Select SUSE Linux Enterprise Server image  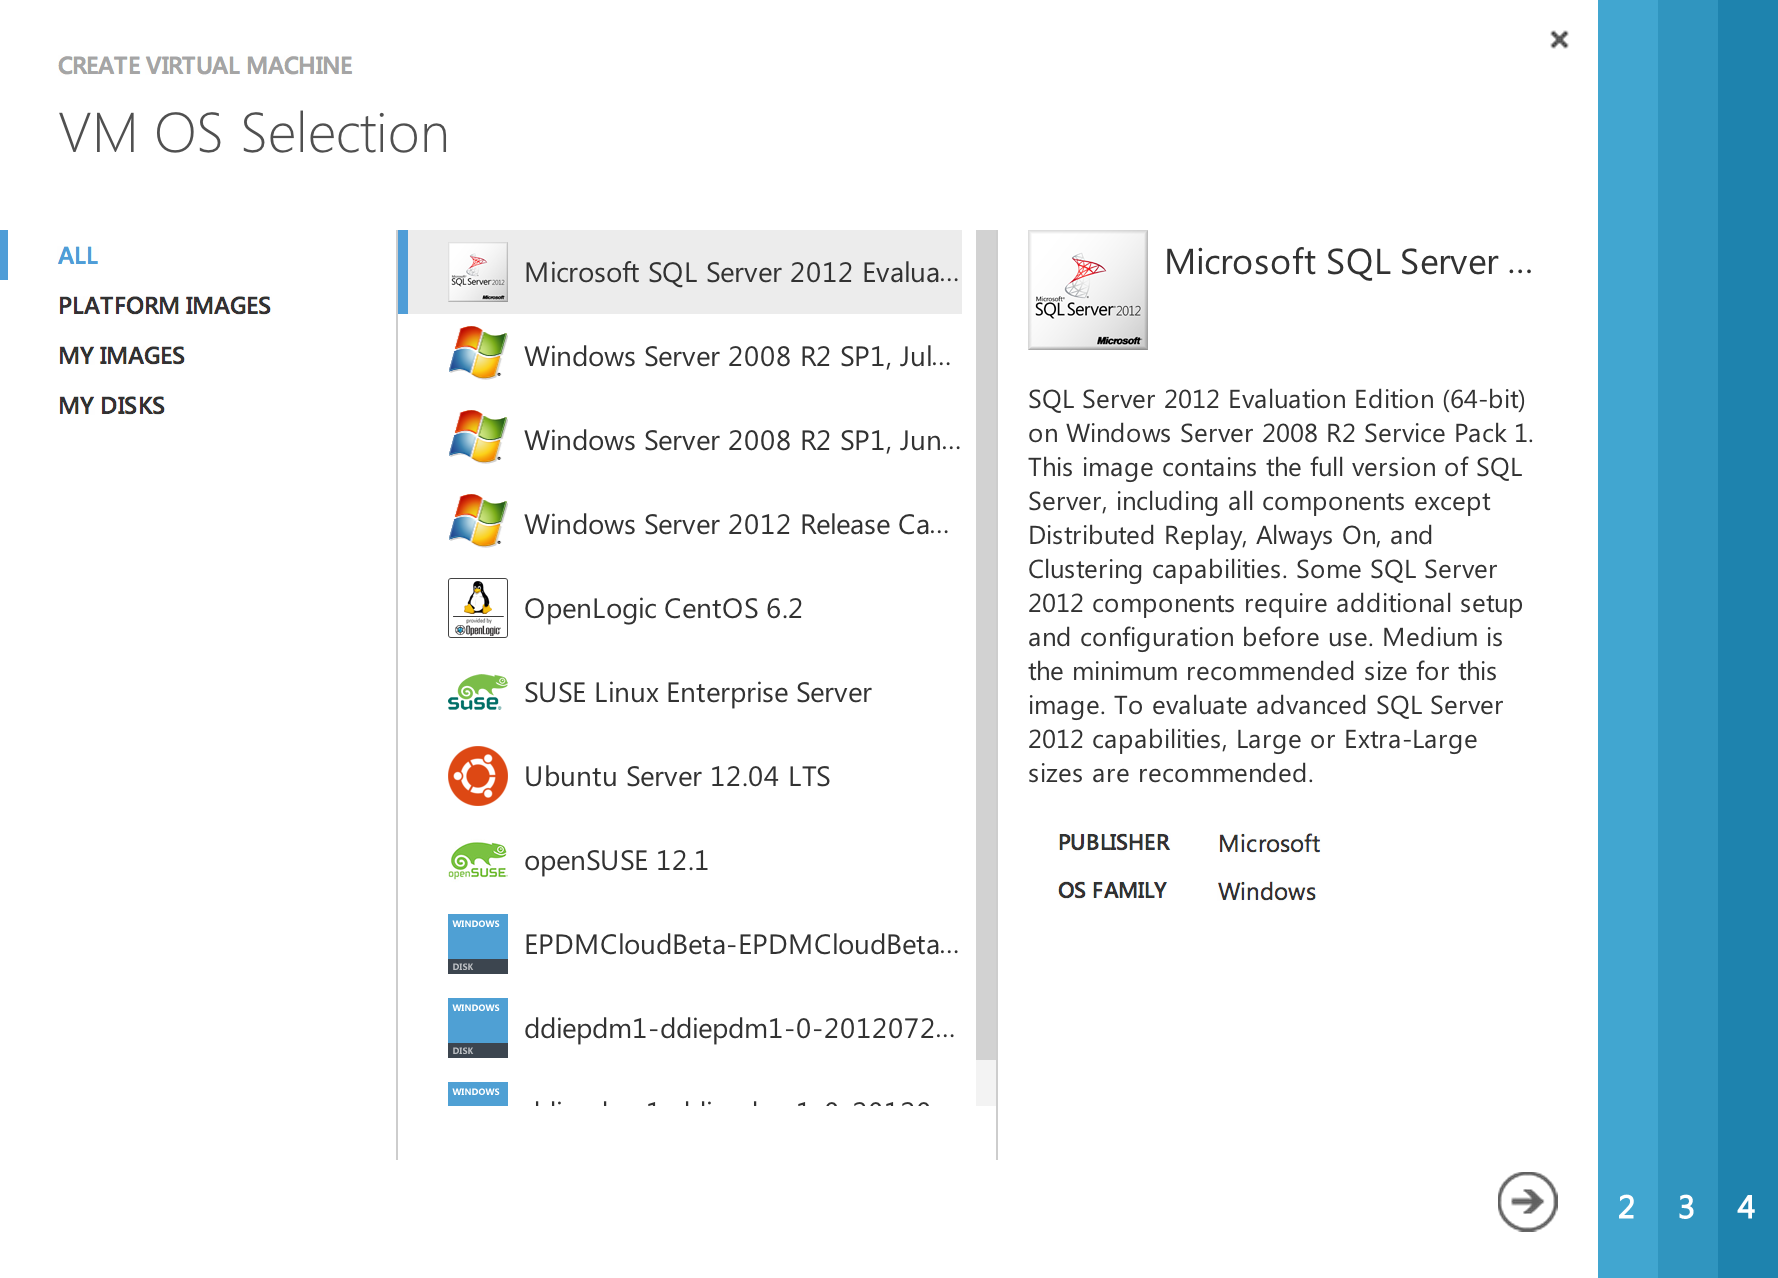[681, 692]
